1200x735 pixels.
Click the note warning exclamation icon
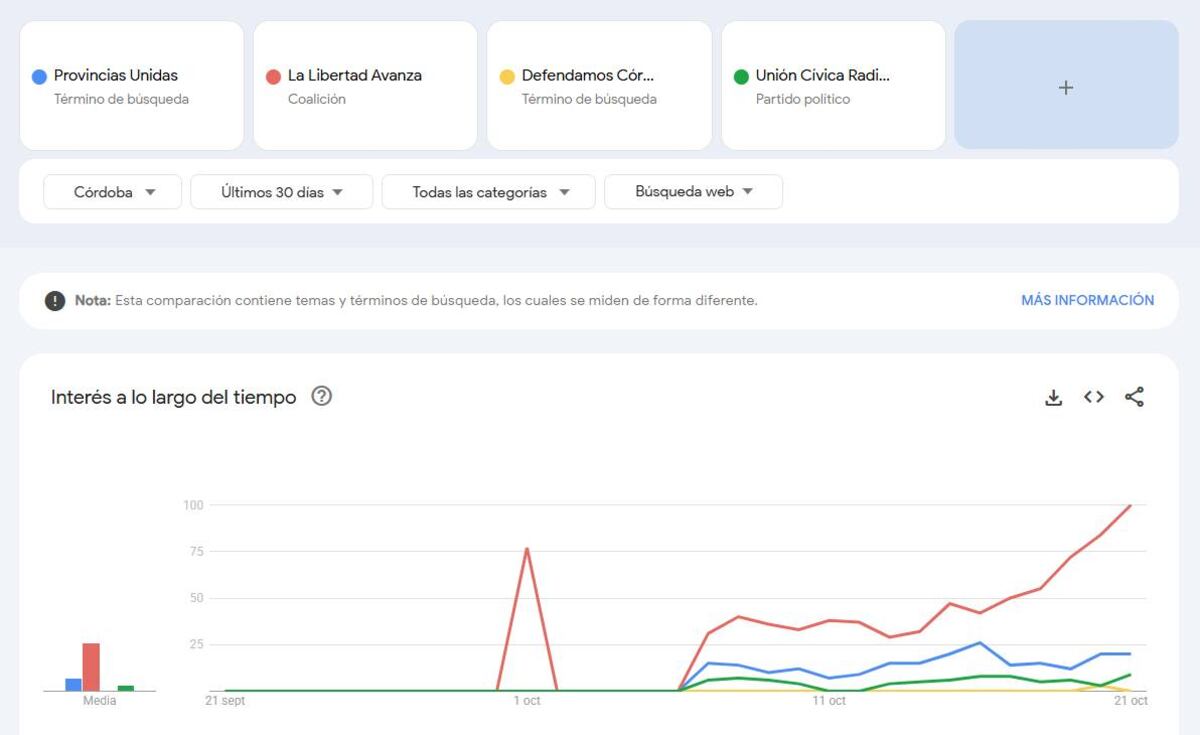(55, 300)
